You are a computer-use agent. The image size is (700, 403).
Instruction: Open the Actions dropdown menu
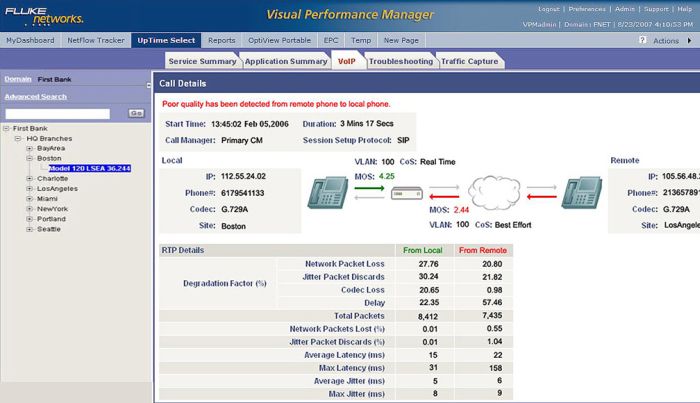(x=670, y=40)
